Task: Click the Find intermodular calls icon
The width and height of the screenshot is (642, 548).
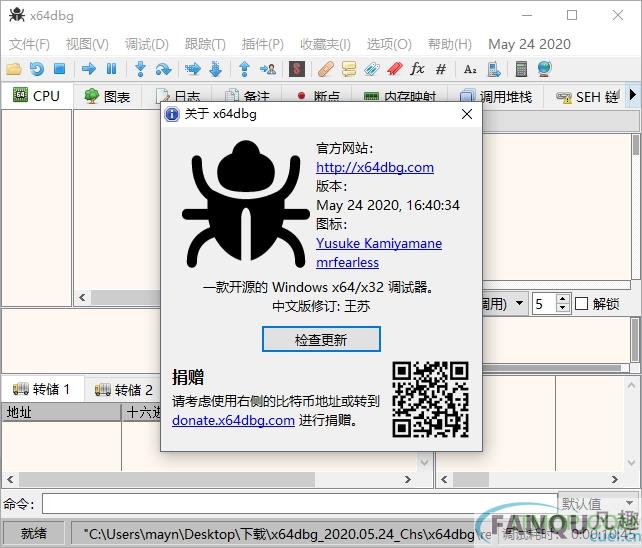Action: click(x=494, y=69)
